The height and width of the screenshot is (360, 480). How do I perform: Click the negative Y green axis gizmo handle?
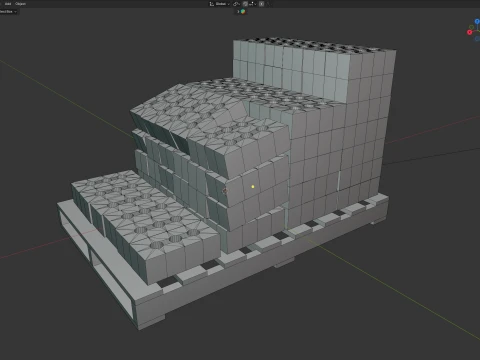coord(472,27)
